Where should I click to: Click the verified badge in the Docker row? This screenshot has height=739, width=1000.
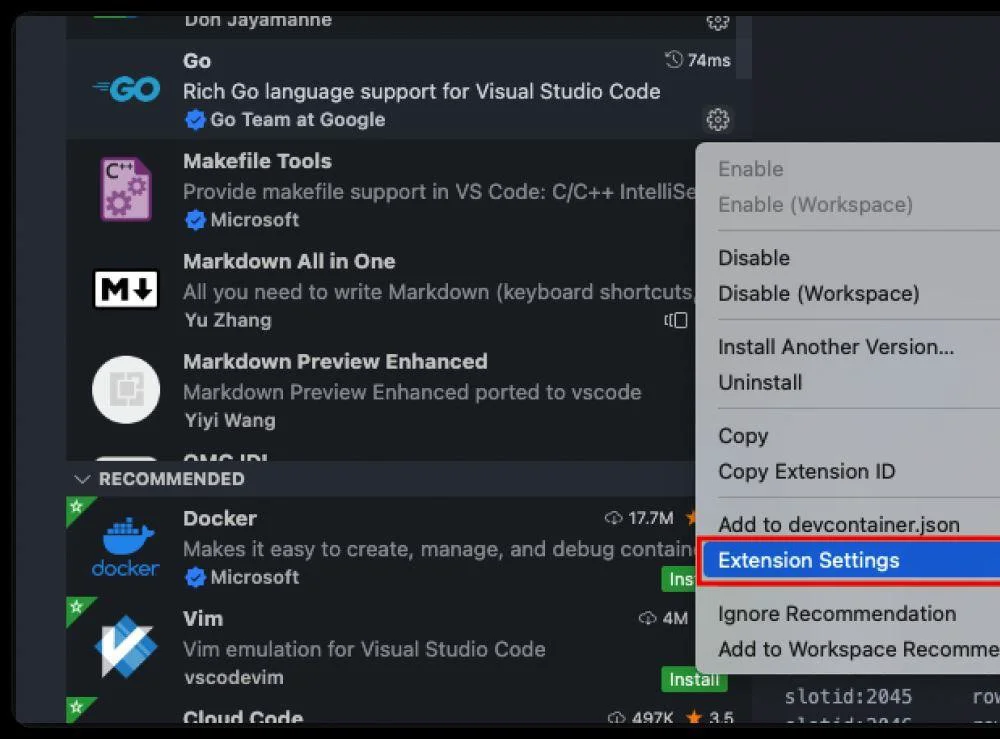tap(195, 577)
